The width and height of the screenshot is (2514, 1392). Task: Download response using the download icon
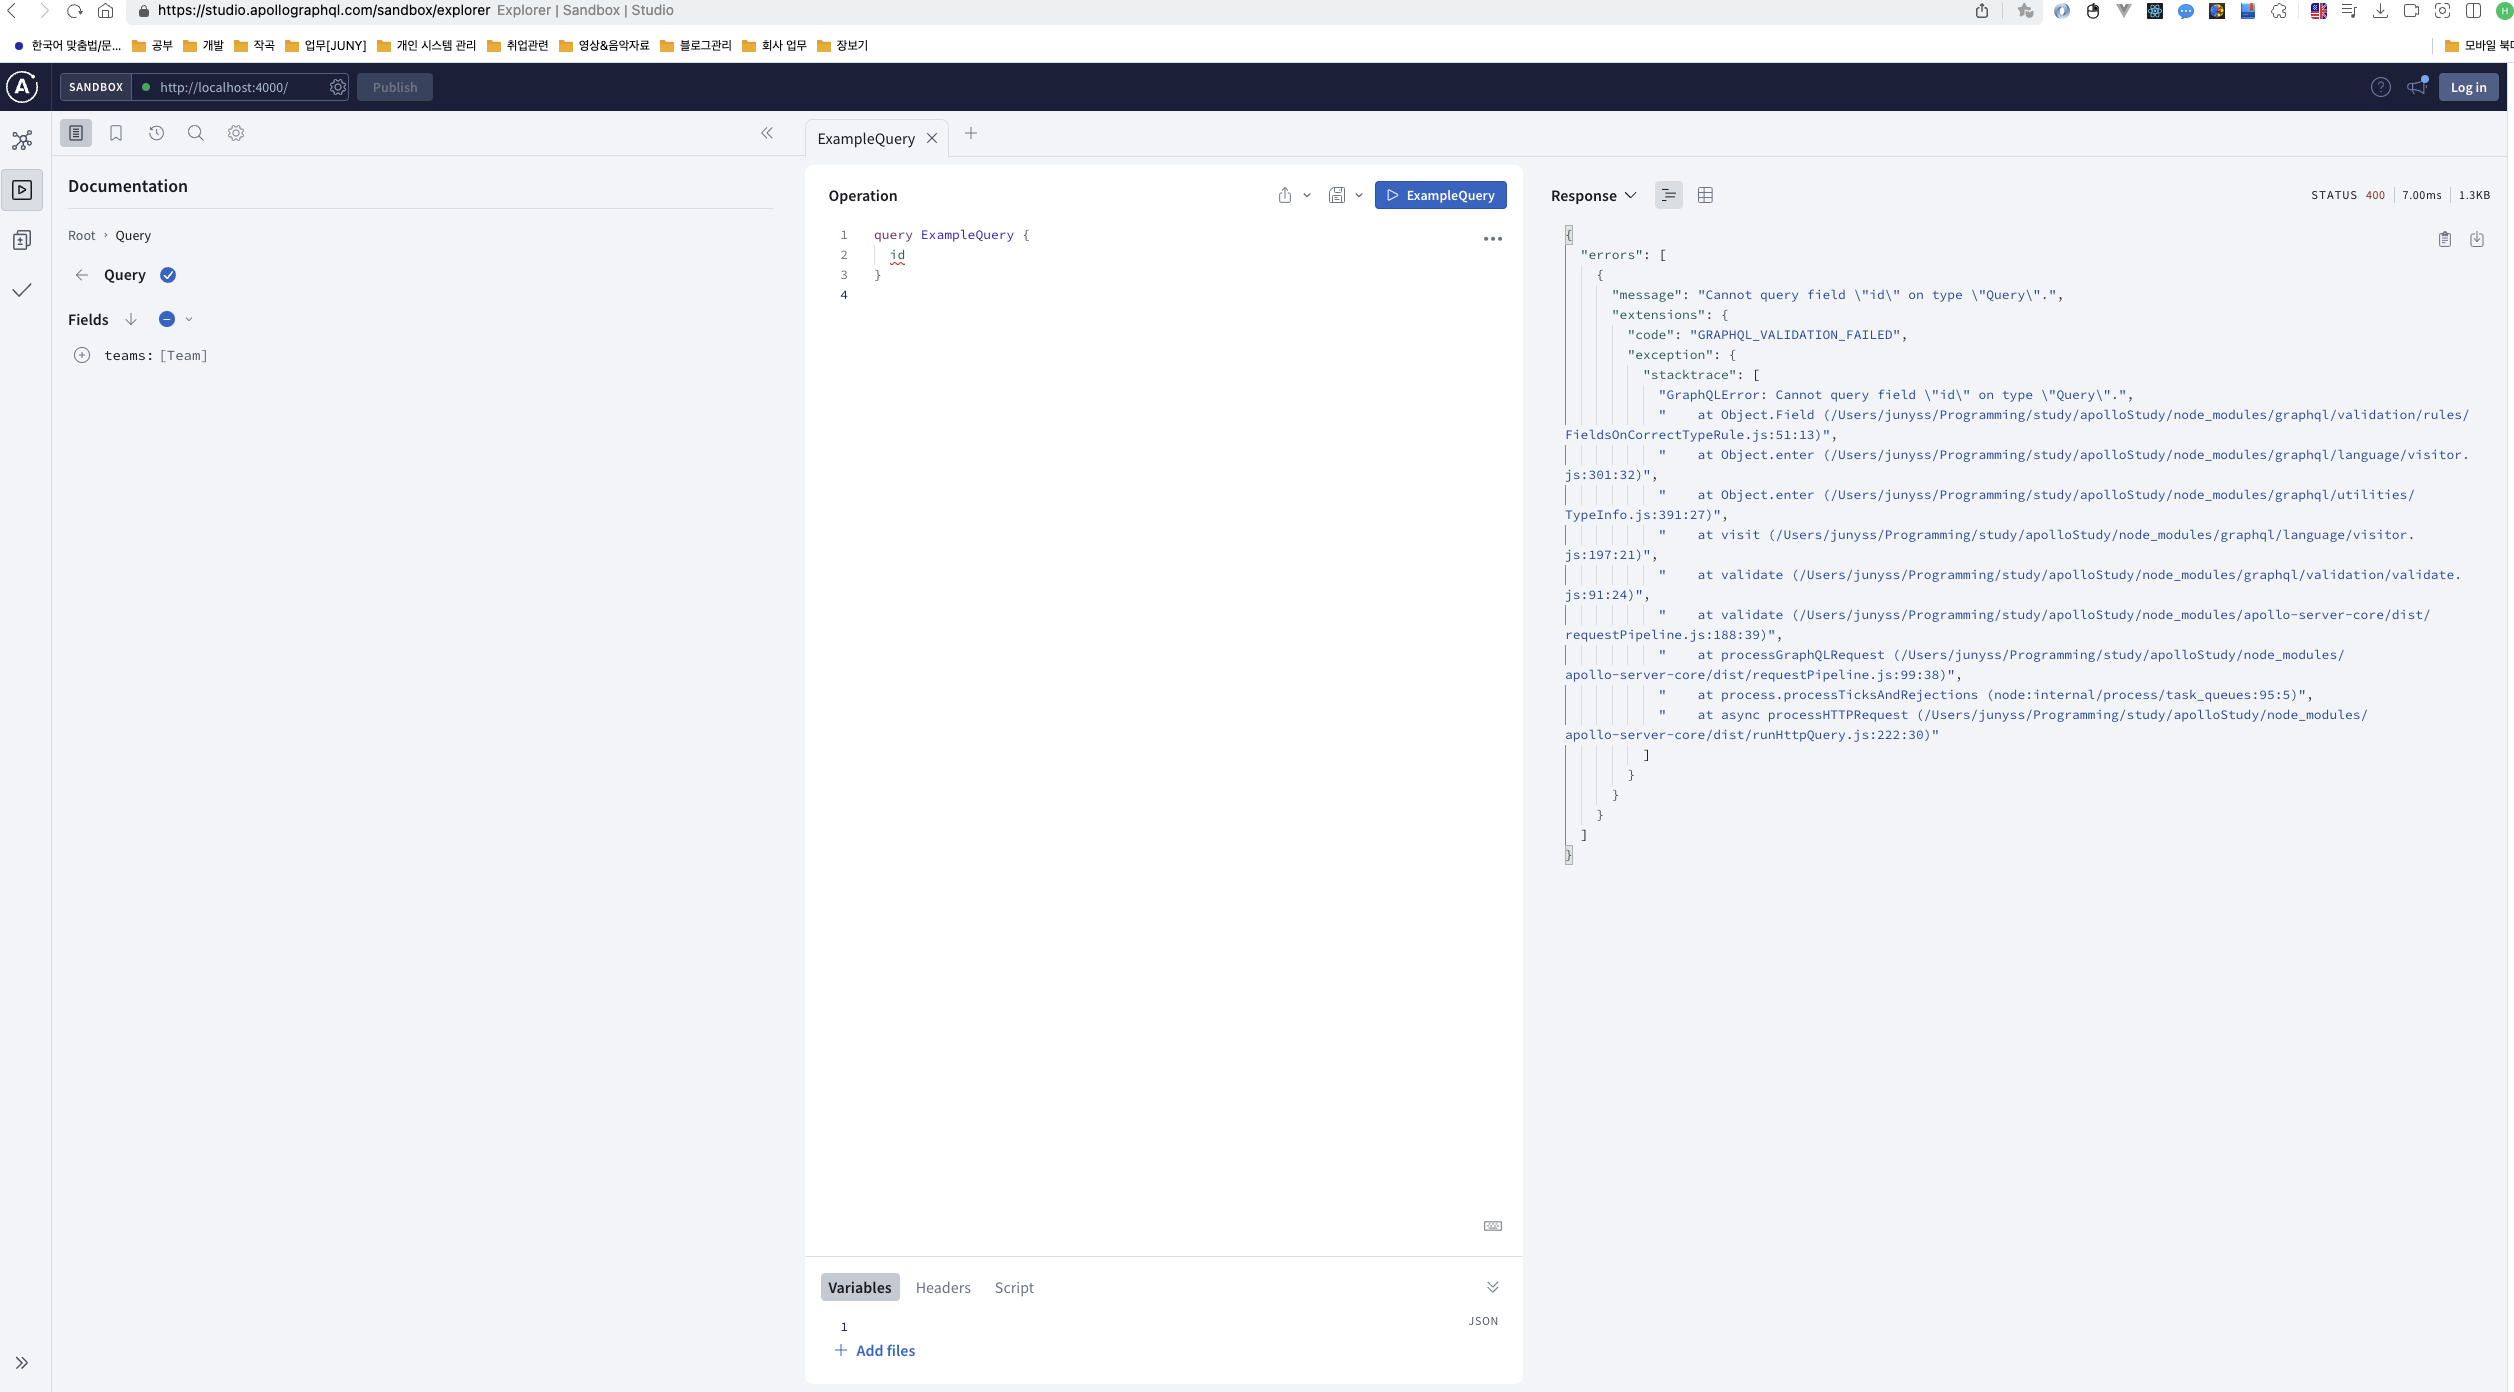(2477, 239)
